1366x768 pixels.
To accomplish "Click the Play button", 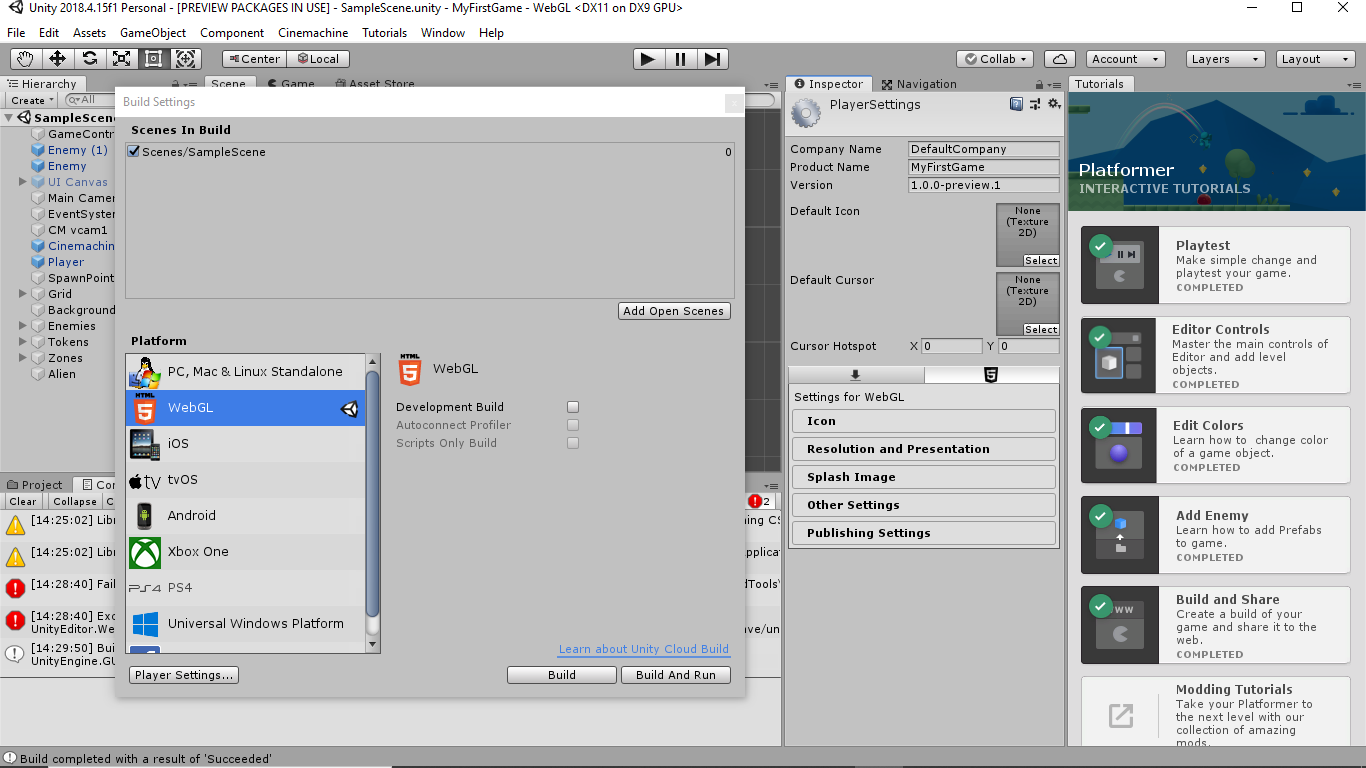I will point(648,59).
